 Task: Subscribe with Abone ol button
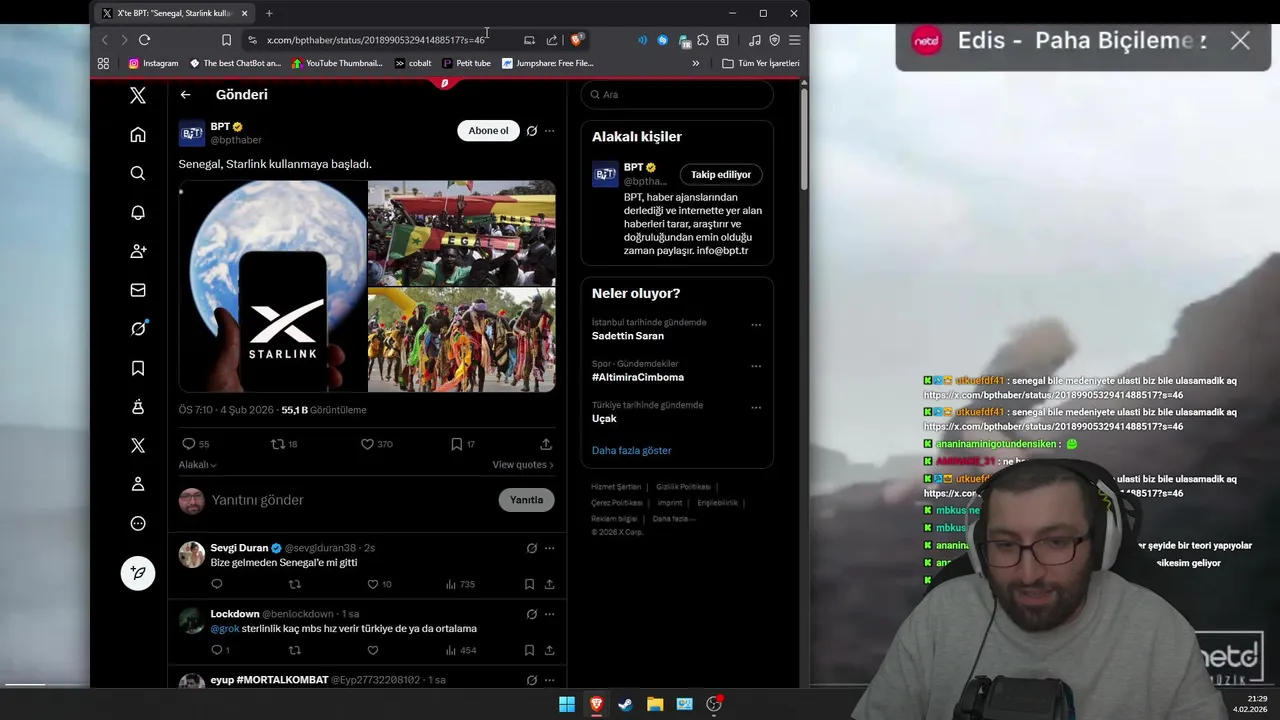pos(488,131)
